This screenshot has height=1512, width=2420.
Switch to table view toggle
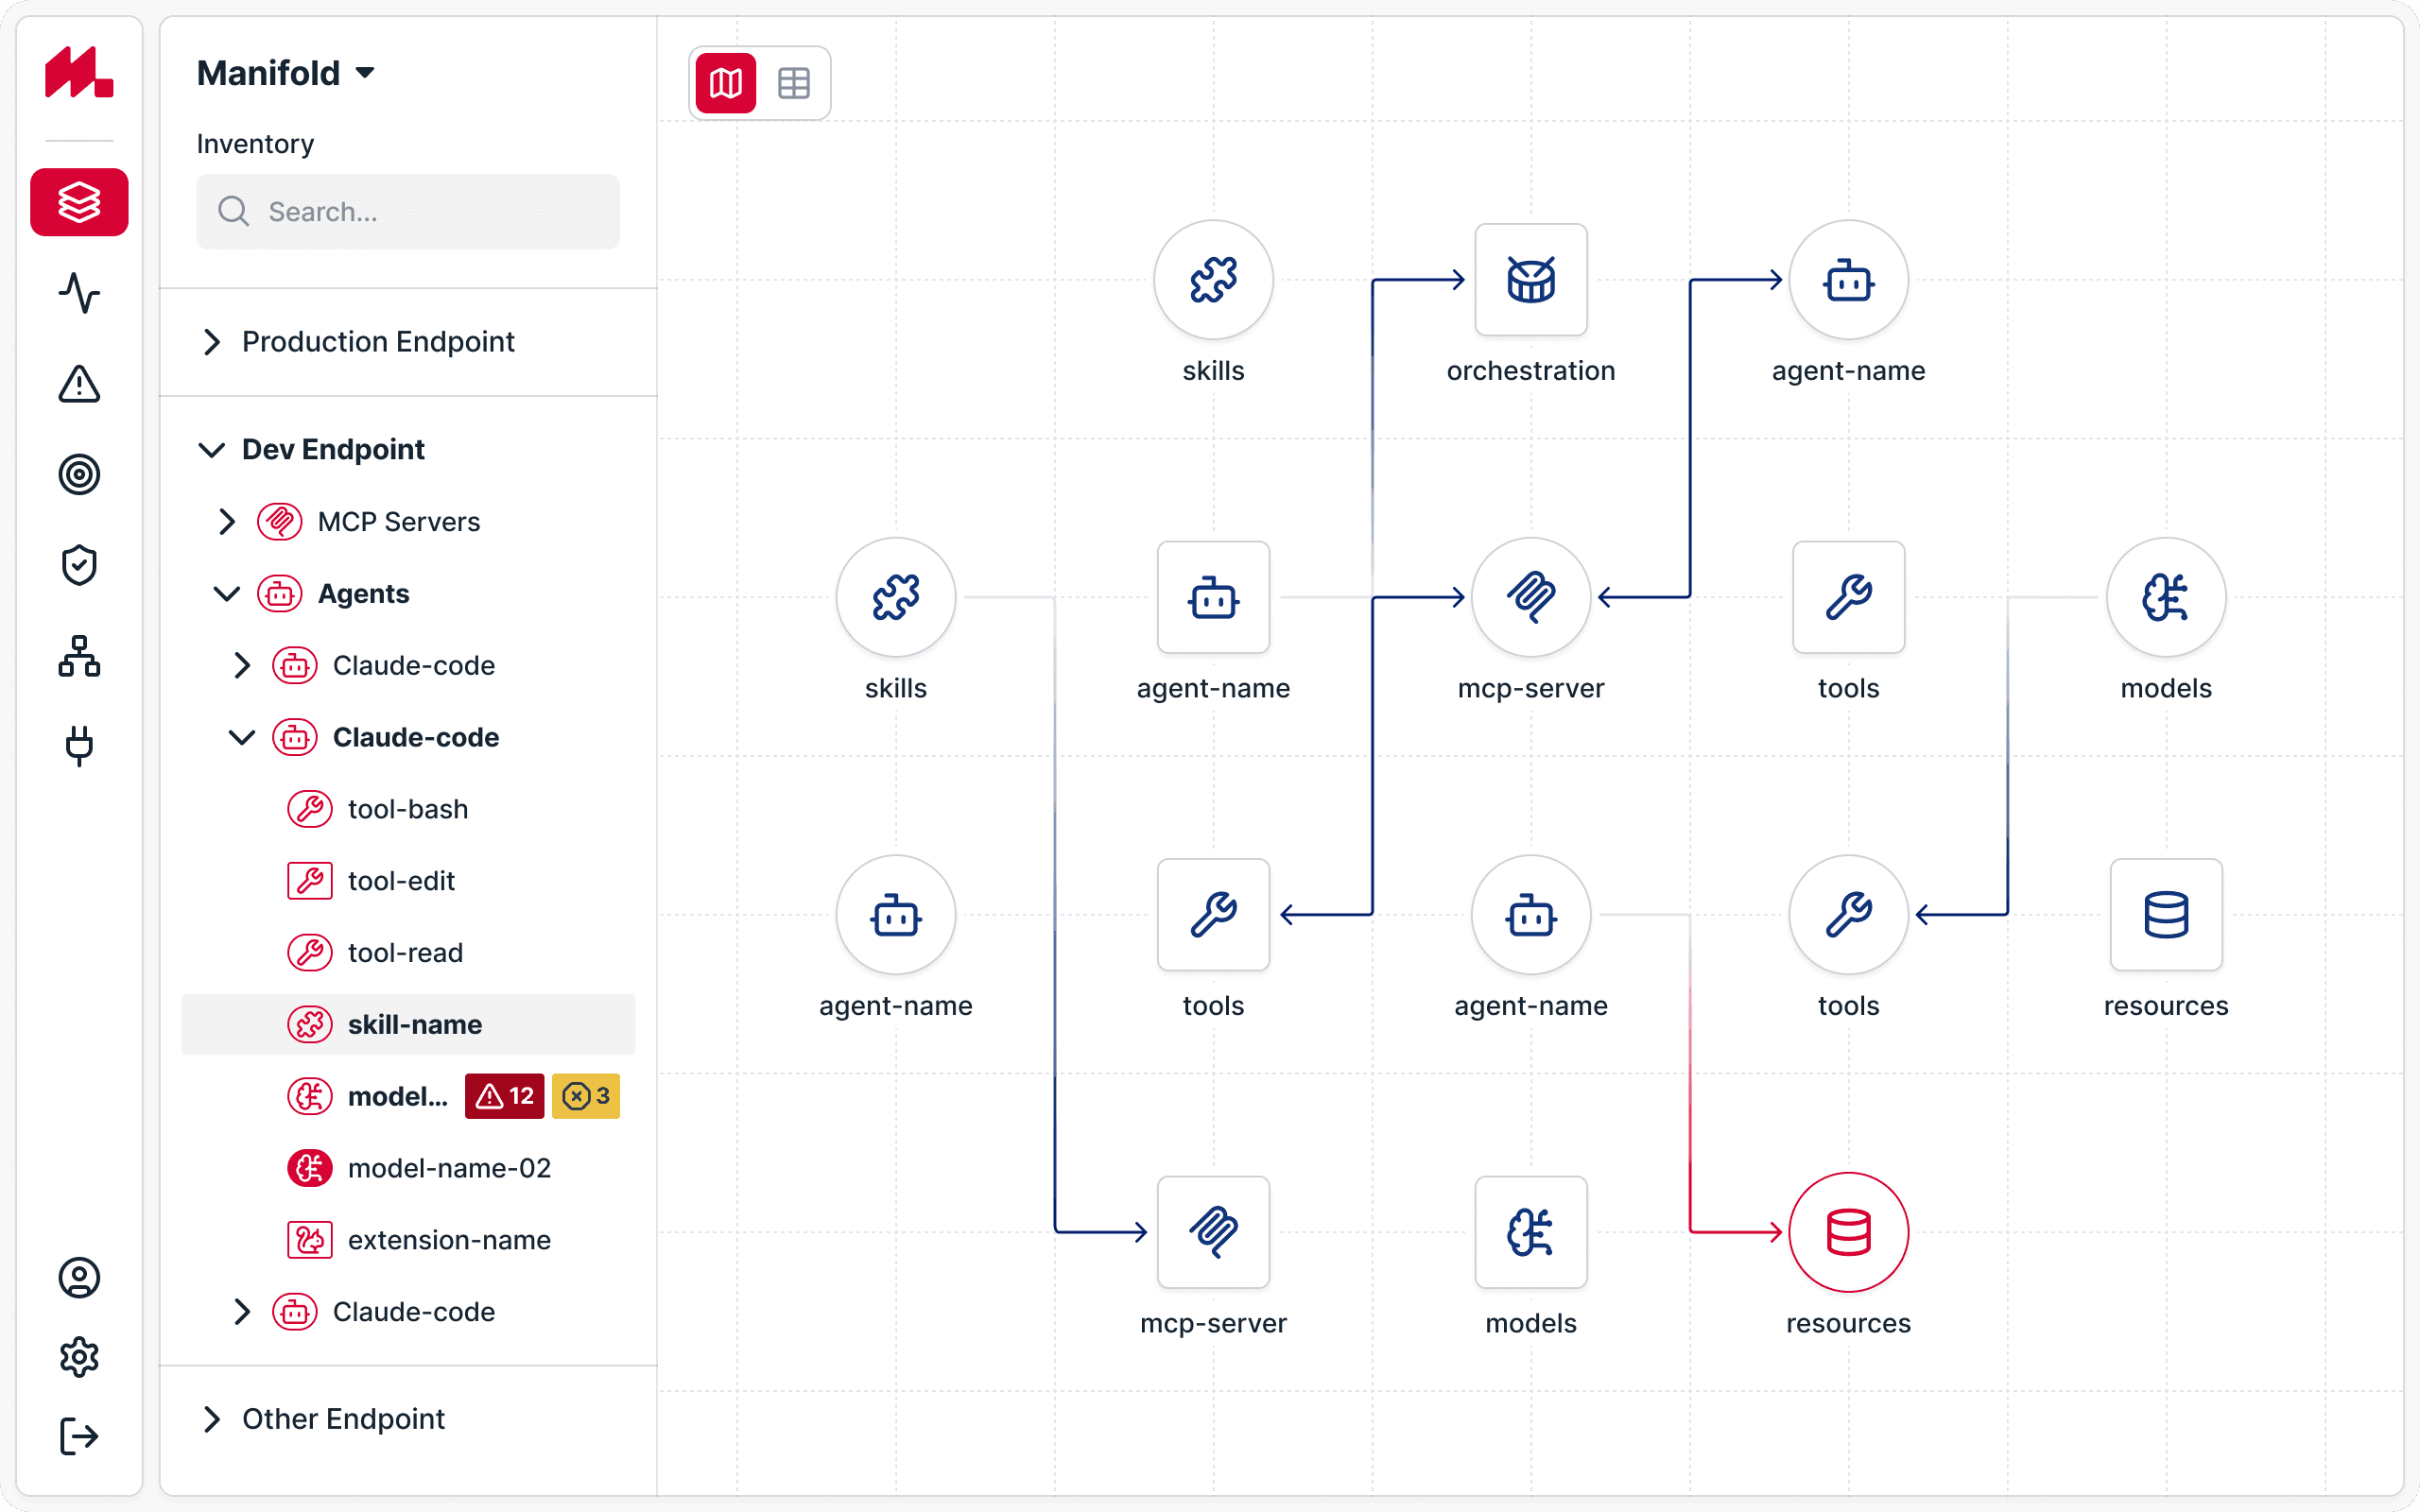click(794, 83)
